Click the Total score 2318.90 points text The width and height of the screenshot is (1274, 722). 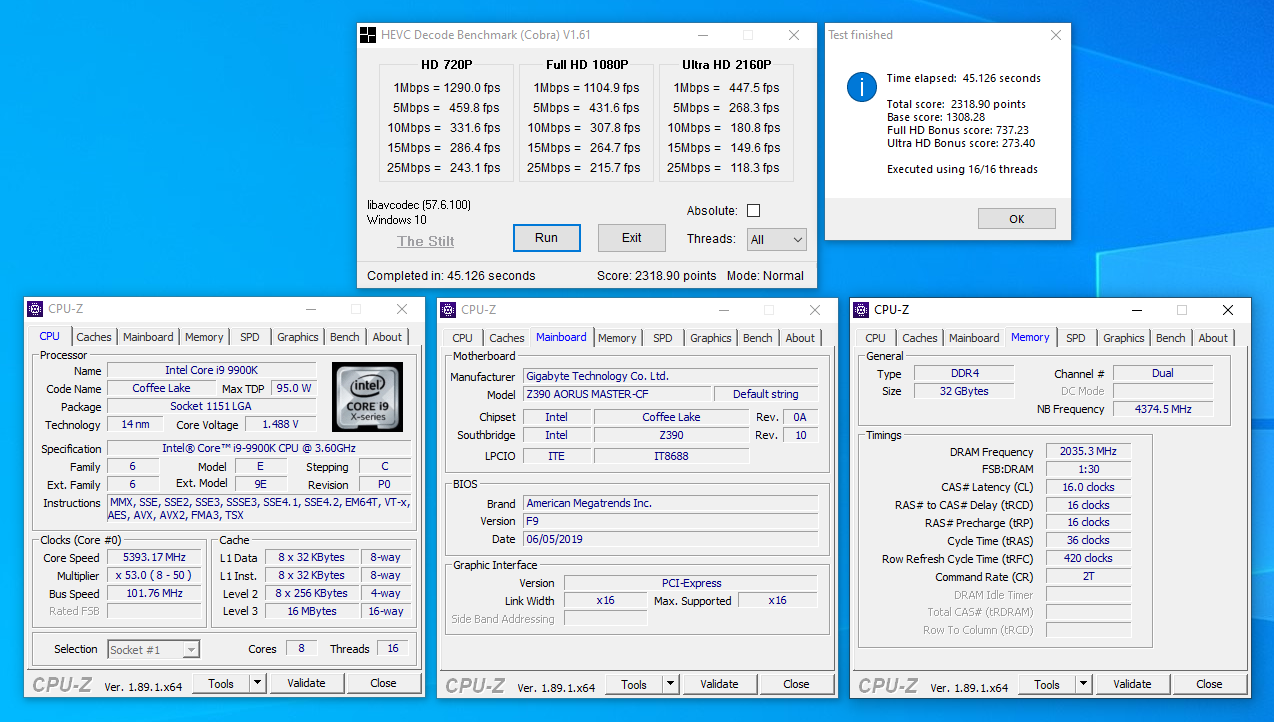956,104
